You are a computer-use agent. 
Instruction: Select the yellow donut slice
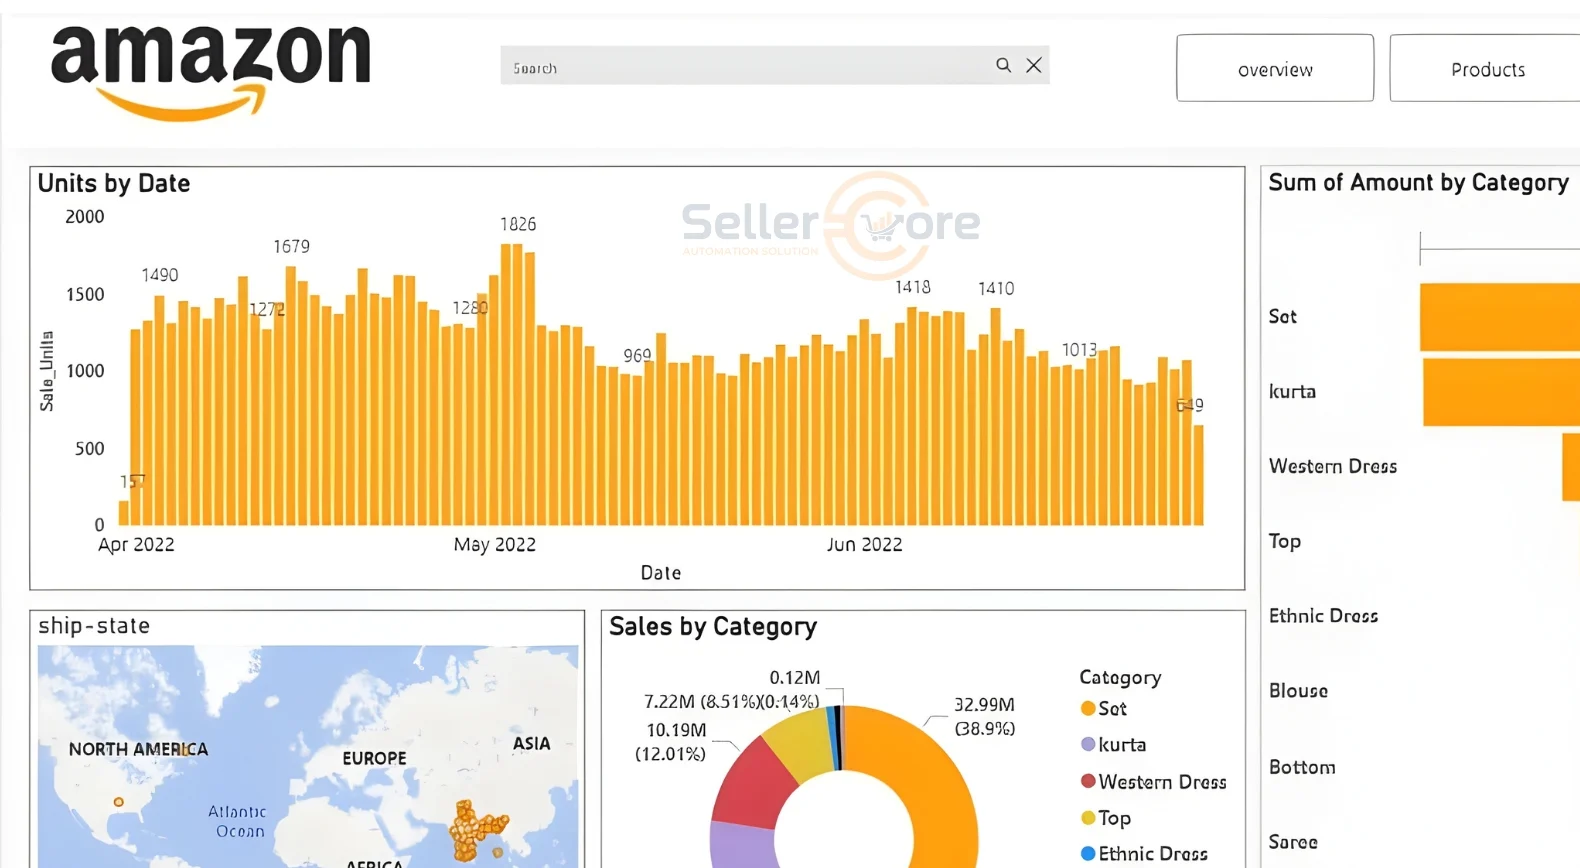pyautogui.click(x=800, y=745)
